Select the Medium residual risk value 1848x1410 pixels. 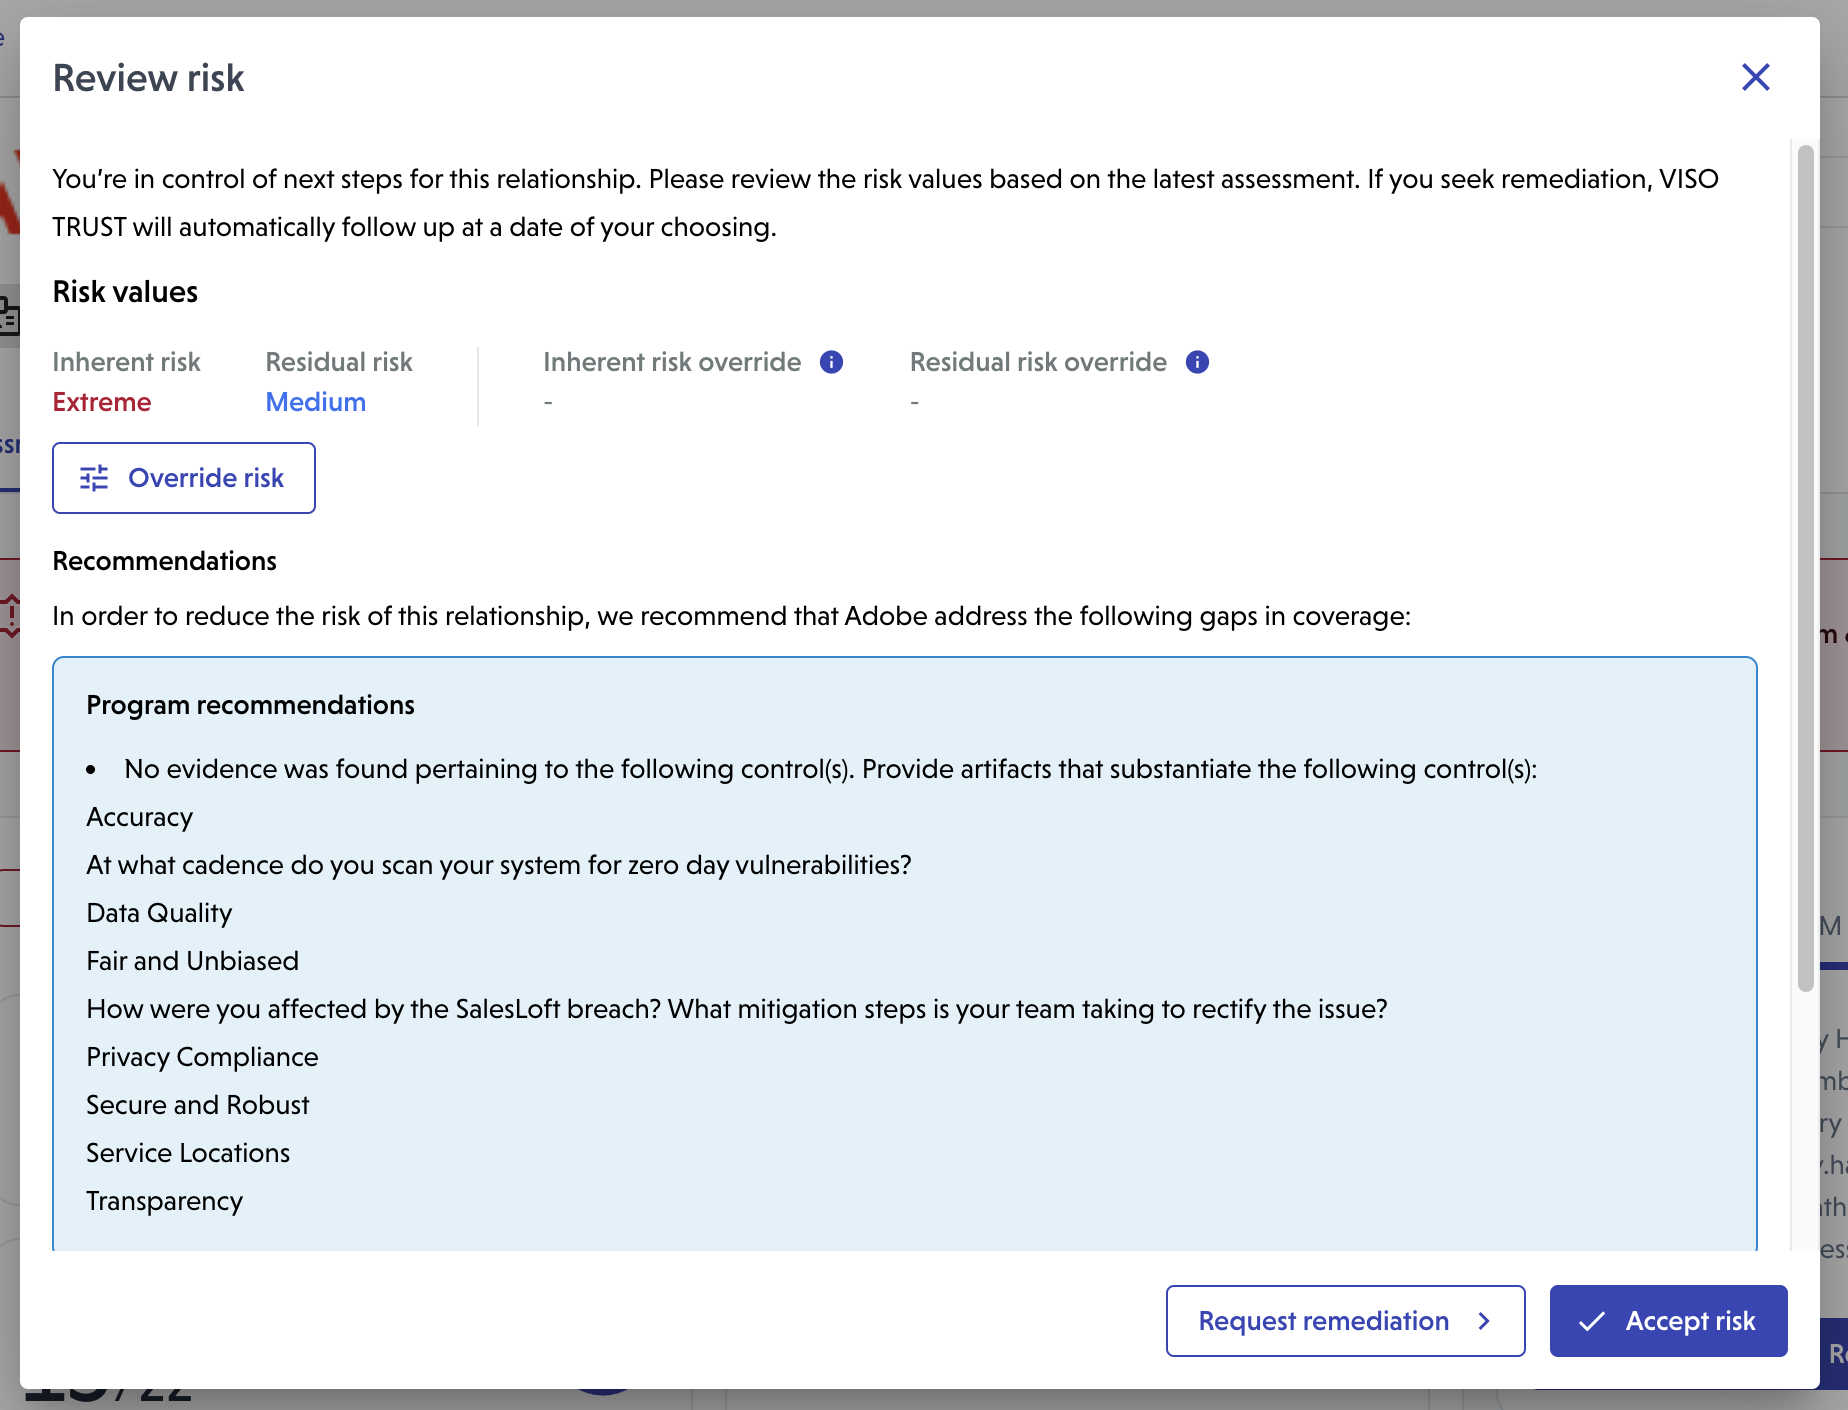coord(316,402)
